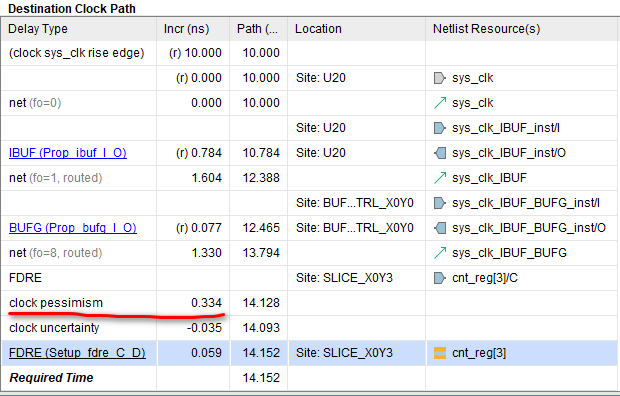The width and height of the screenshot is (620, 396).
Task: Click the truncated Path column header
Action: [259, 29]
